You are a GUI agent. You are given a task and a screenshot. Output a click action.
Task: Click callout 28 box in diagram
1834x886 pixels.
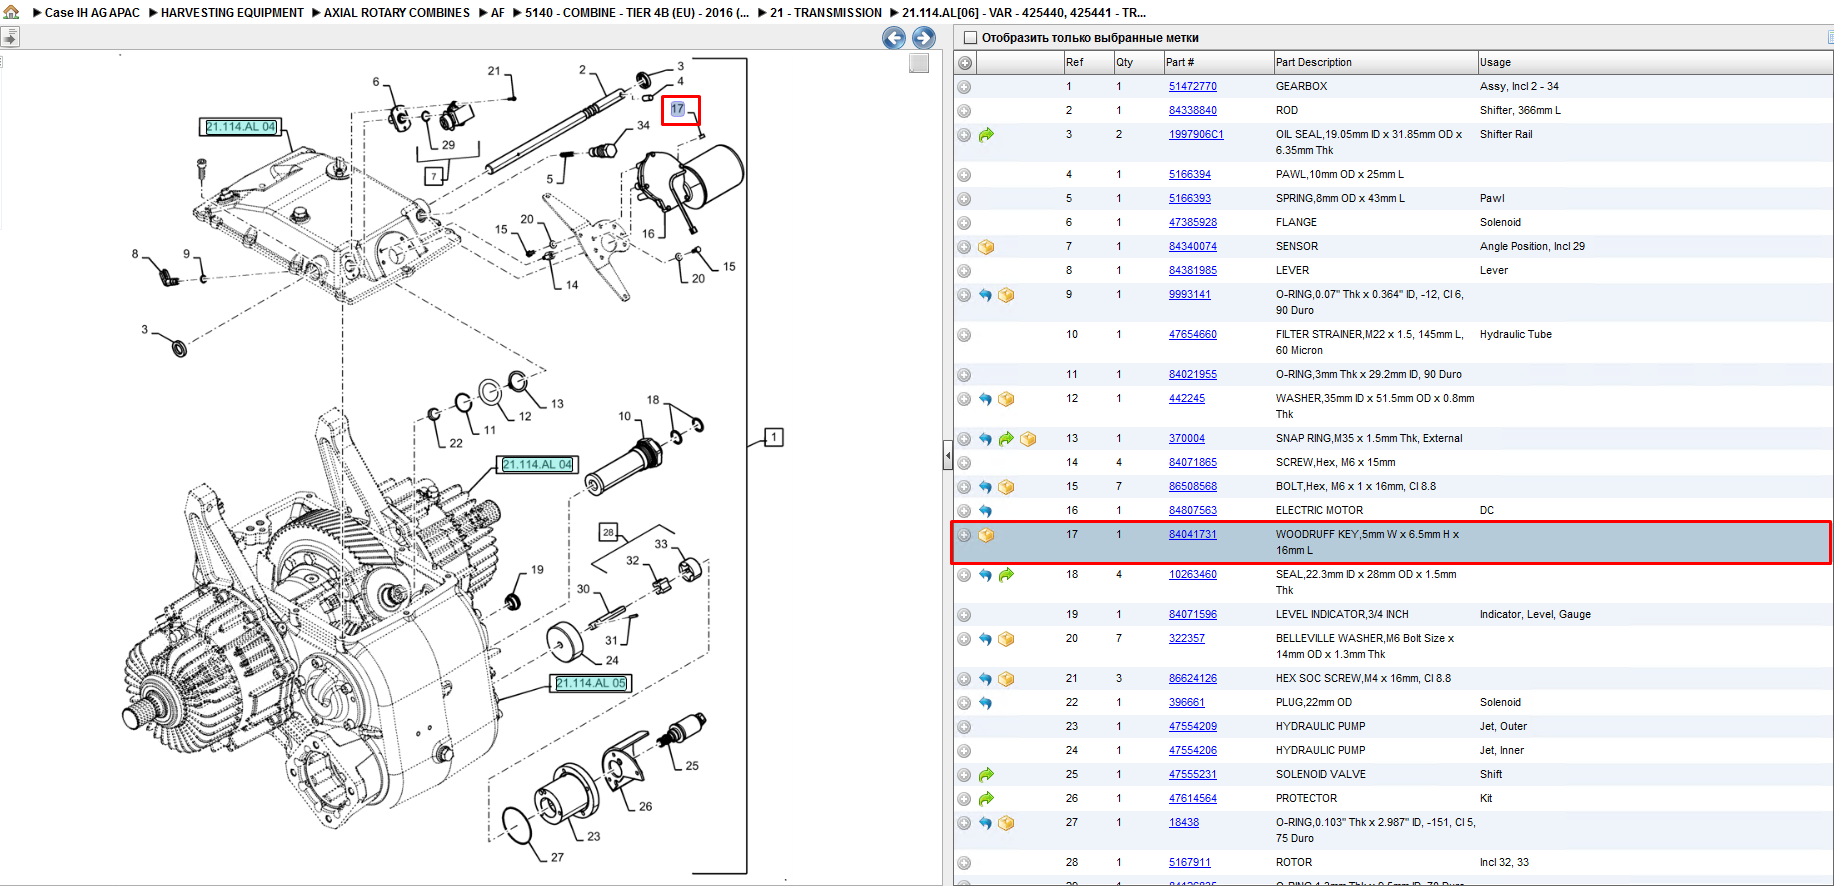(x=608, y=532)
